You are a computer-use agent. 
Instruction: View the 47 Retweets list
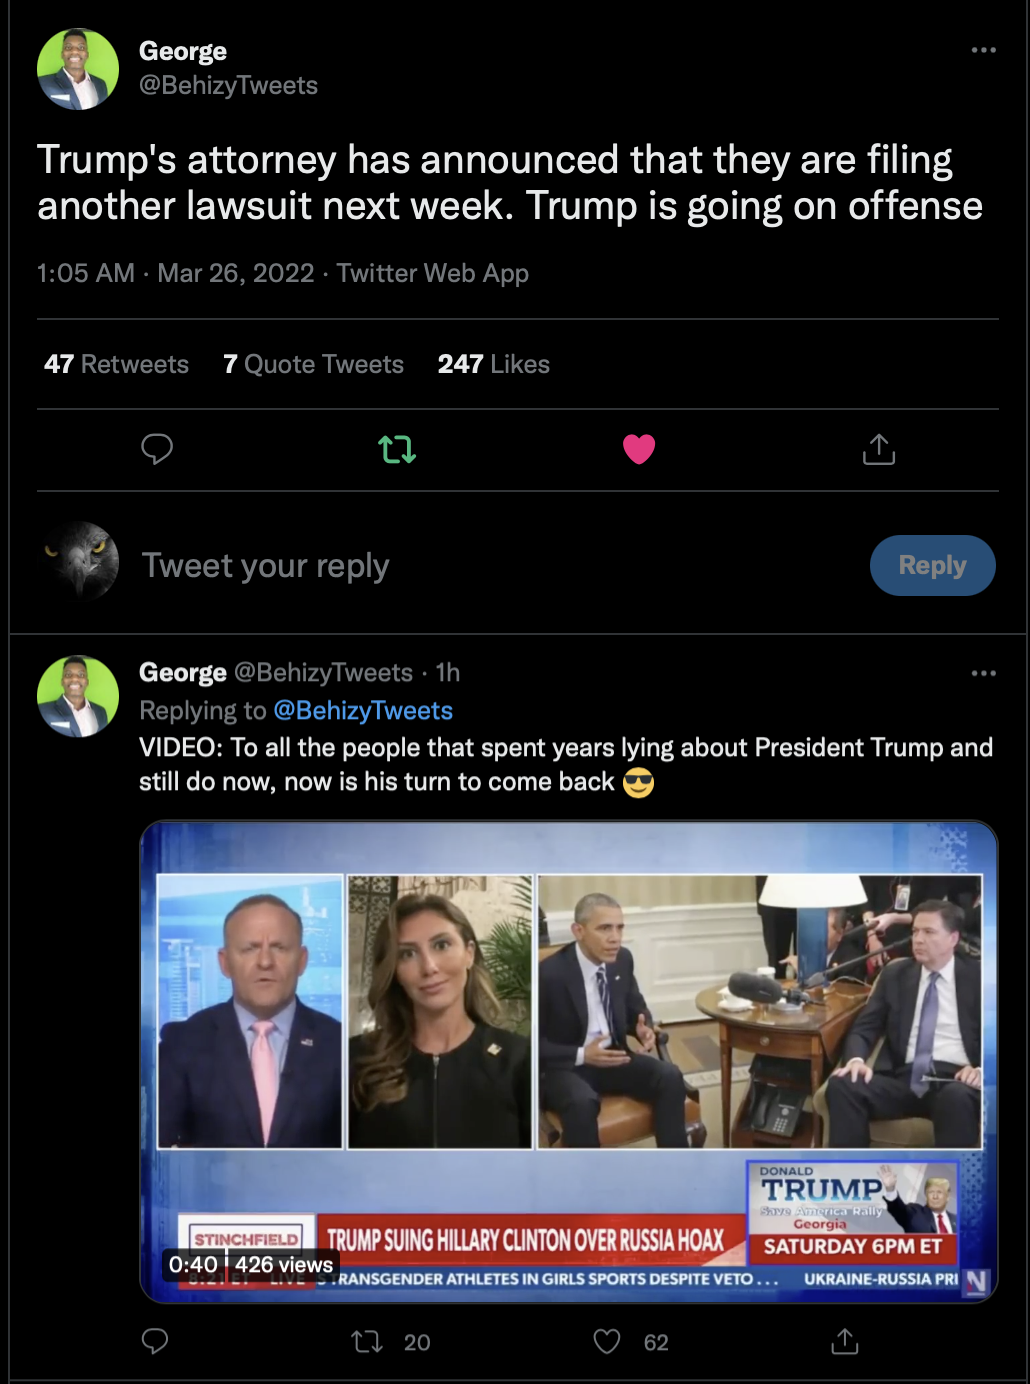116,364
